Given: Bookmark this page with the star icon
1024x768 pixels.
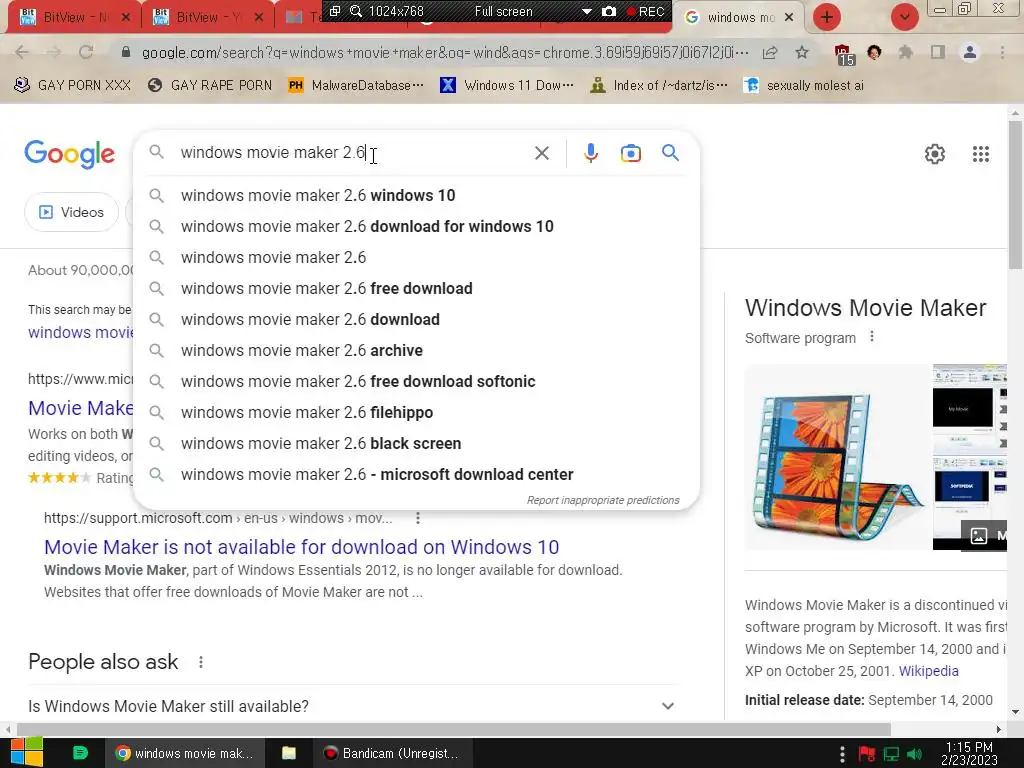Looking at the screenshot, I should [802, 52].
